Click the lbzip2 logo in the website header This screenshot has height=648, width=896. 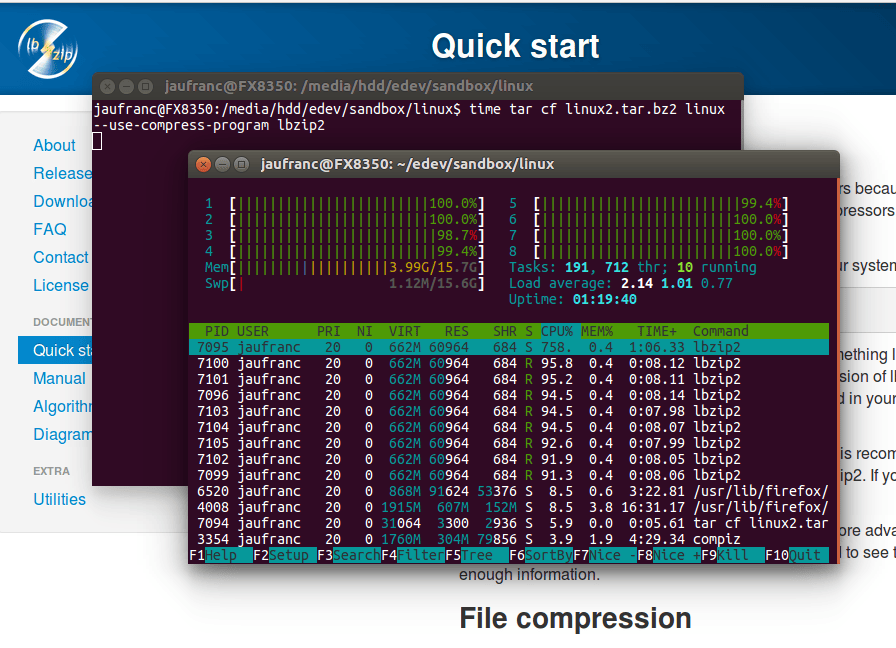pyautogui.click(x=48, y=49)
